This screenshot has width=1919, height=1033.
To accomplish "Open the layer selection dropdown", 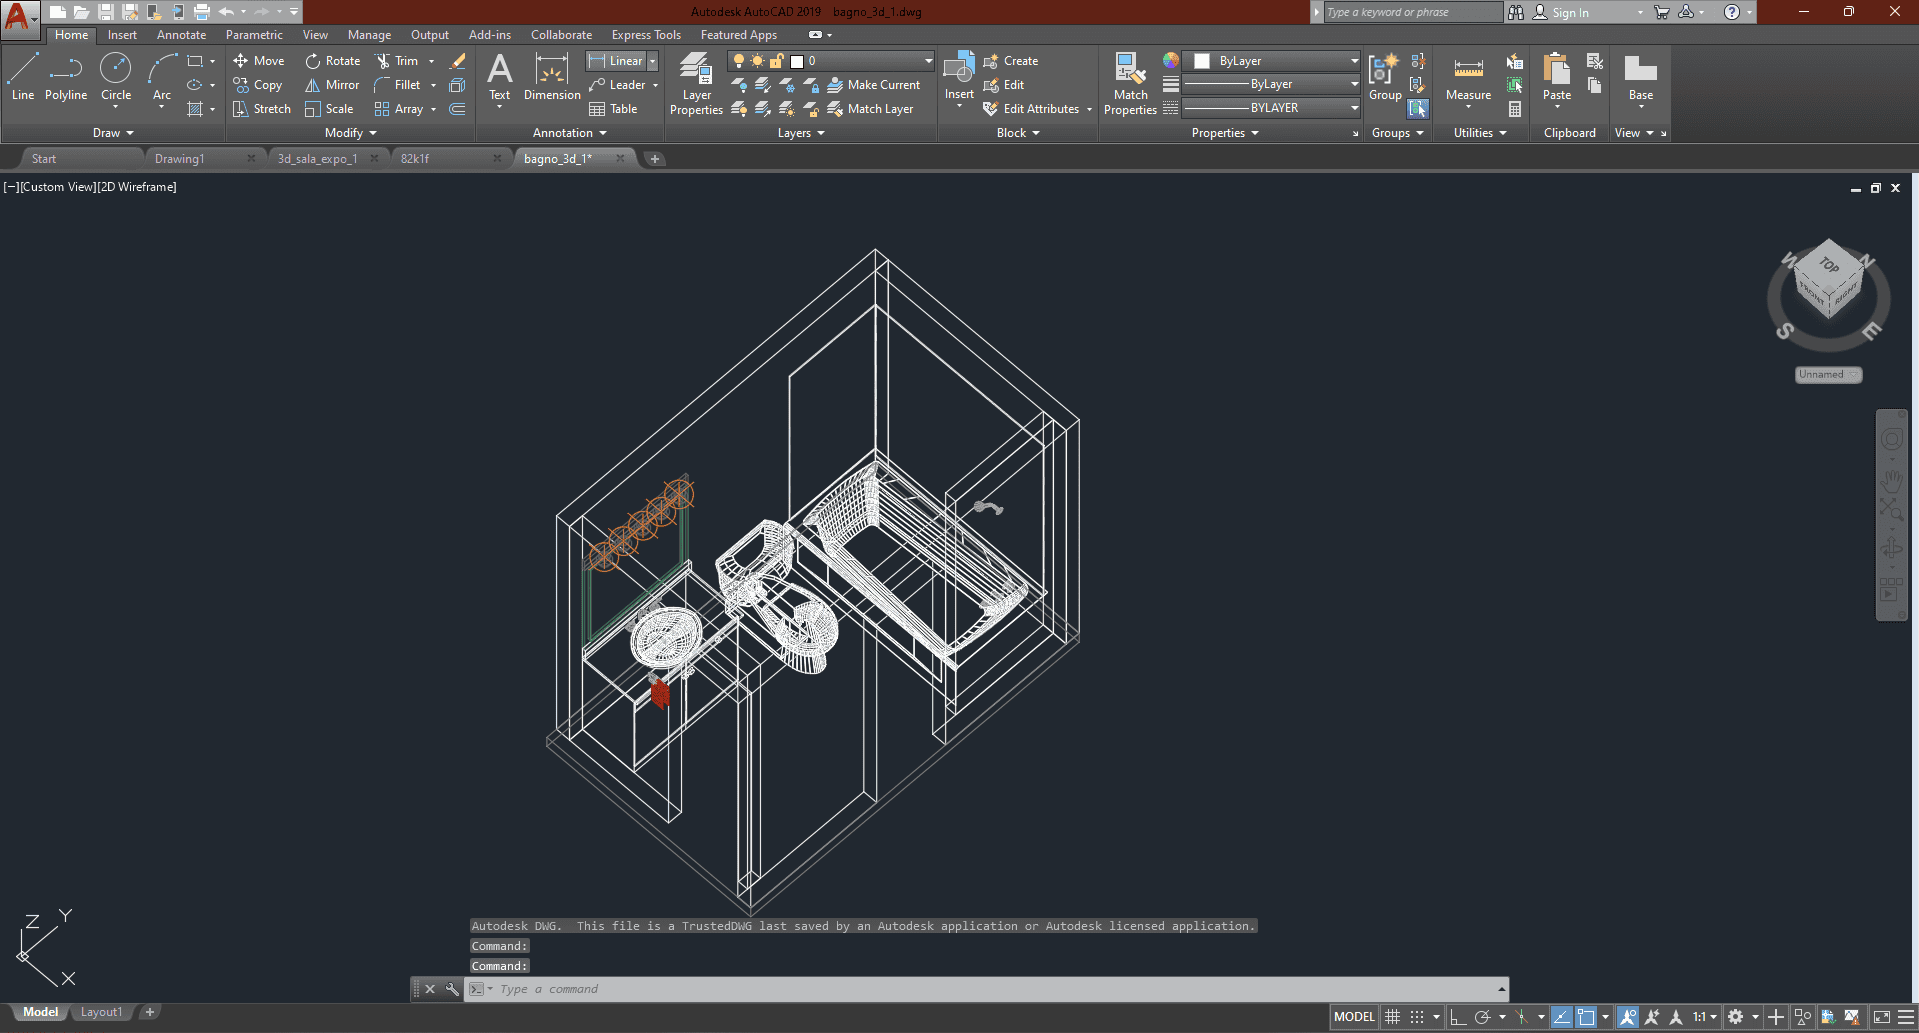I will [x=927, y=61].
